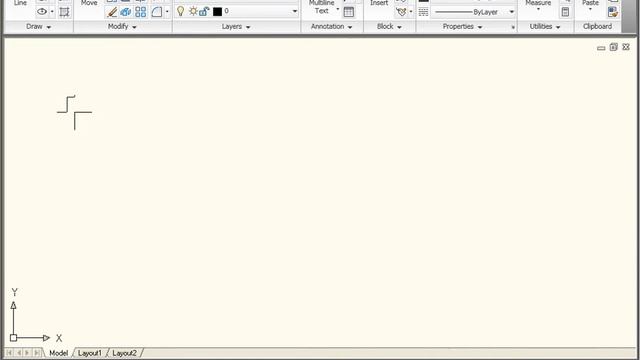Switch to the Model tab
The height and width of the screenshot is (360, 640).
pyautogui.click(x=58, y=353)
